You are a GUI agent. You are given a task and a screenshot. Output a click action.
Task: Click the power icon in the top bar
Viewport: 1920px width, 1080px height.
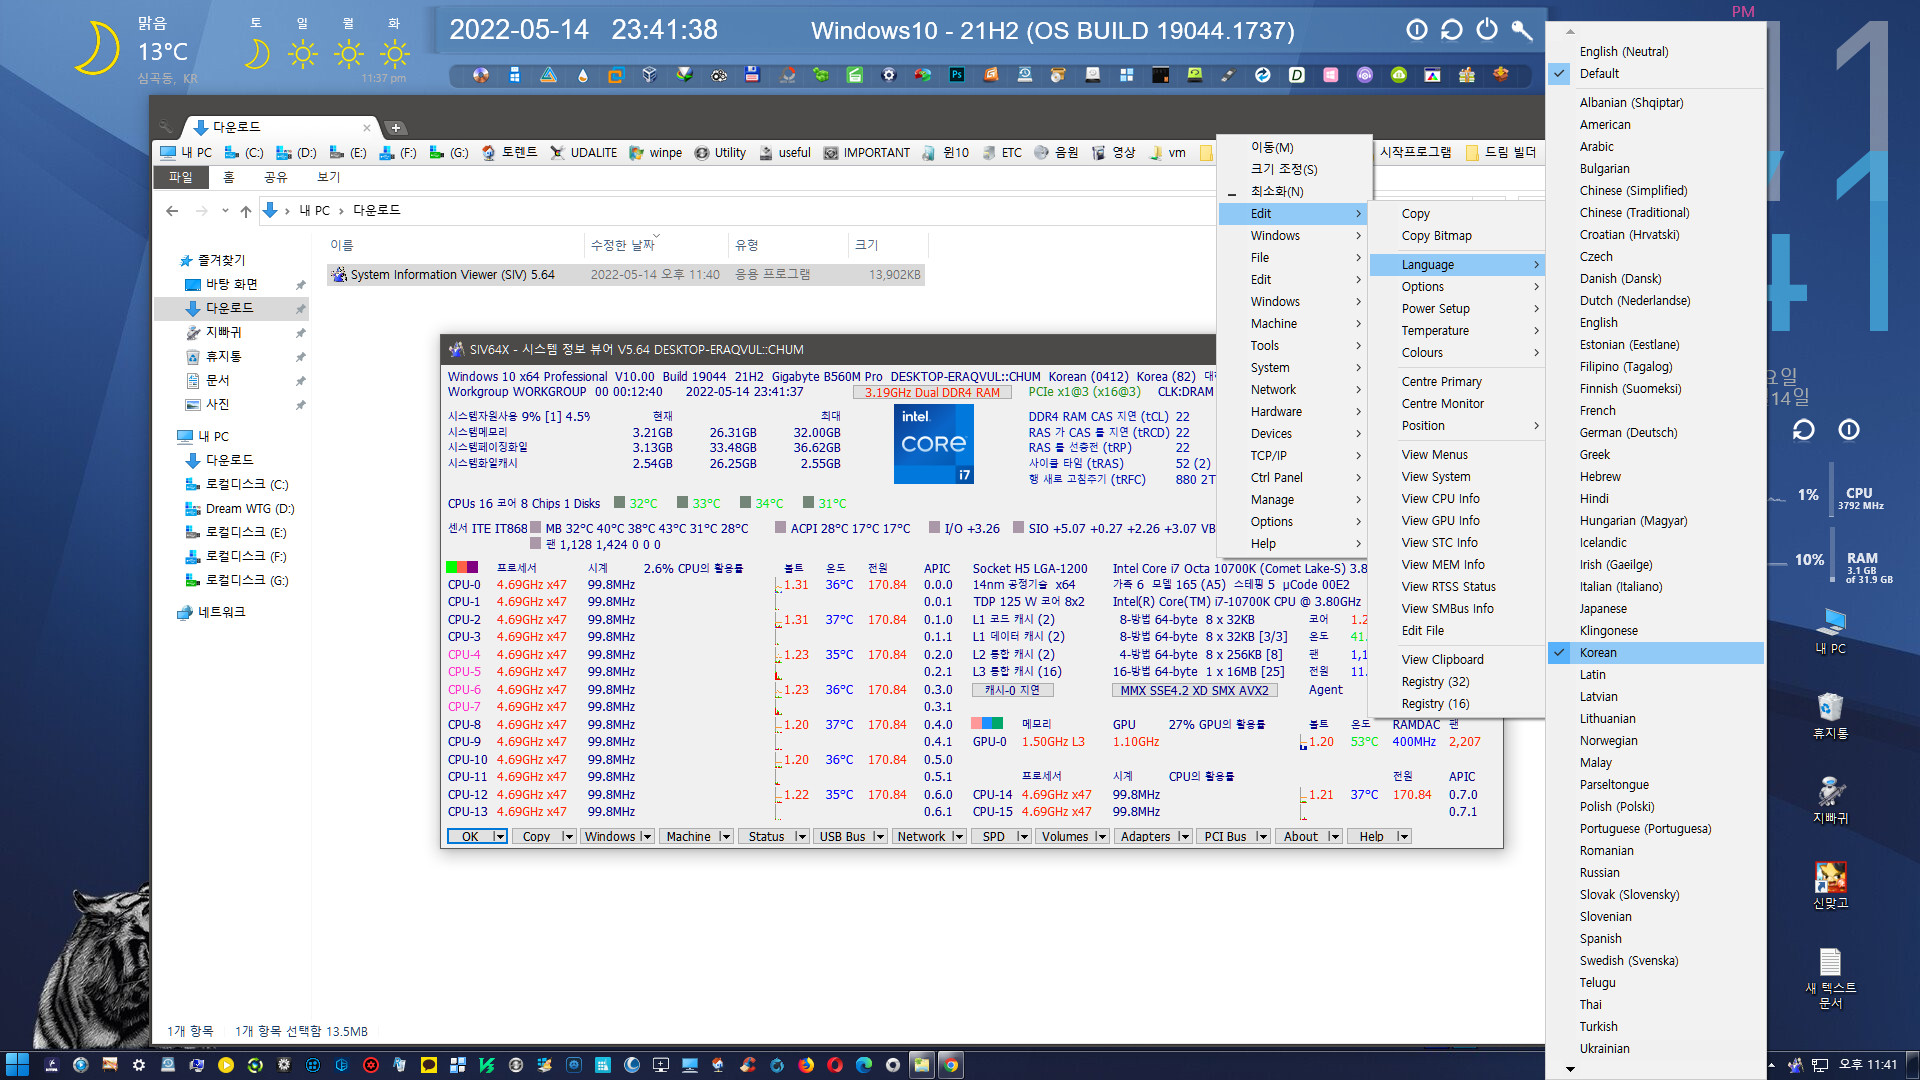click(1487, 30)
